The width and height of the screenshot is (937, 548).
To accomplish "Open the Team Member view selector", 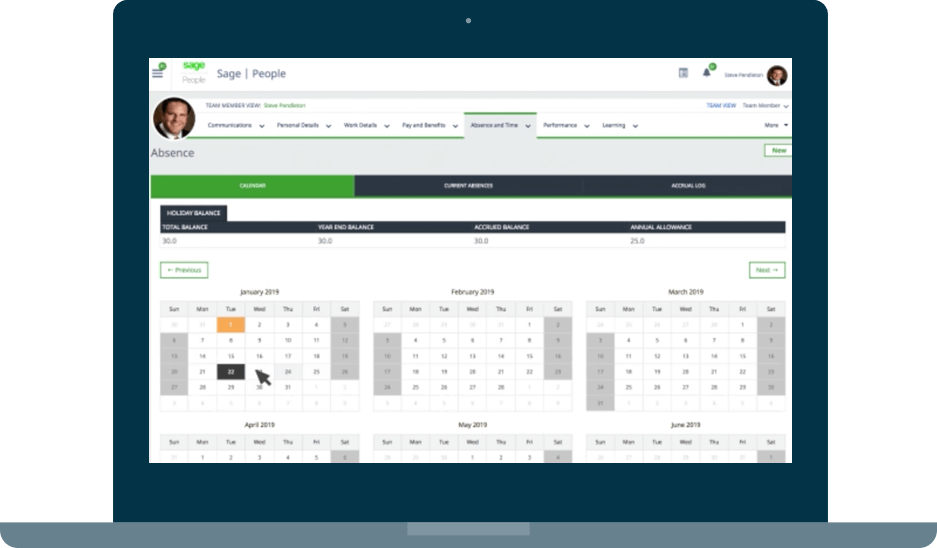I will 765,105.
